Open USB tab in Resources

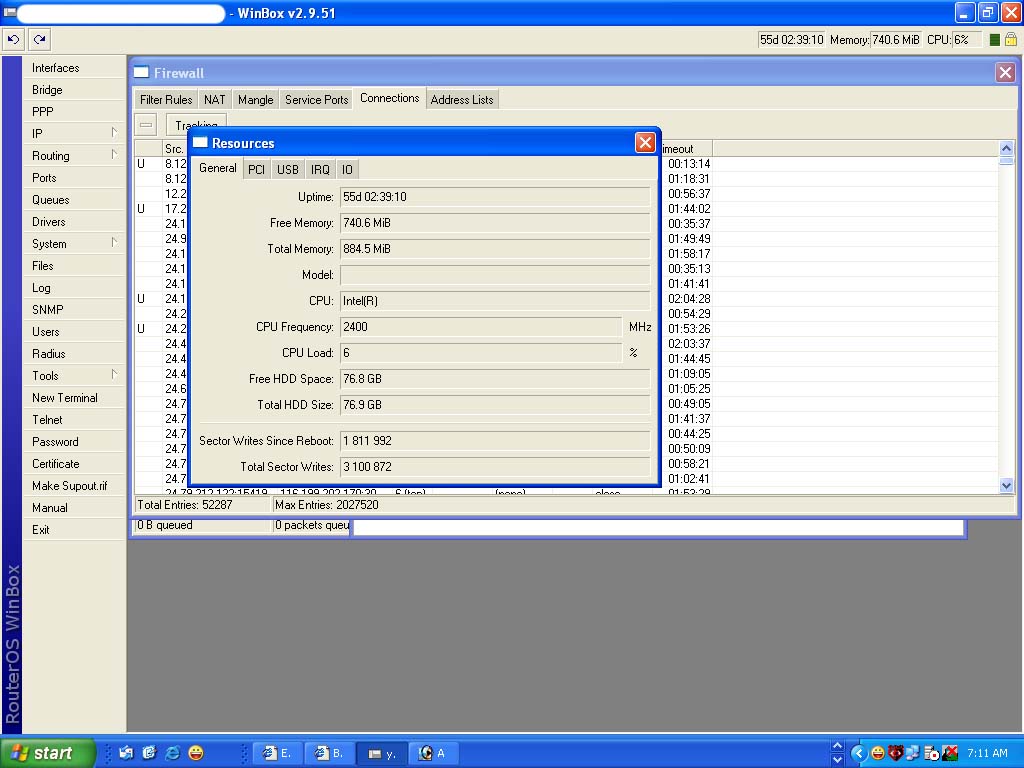[x=287, y=169]
